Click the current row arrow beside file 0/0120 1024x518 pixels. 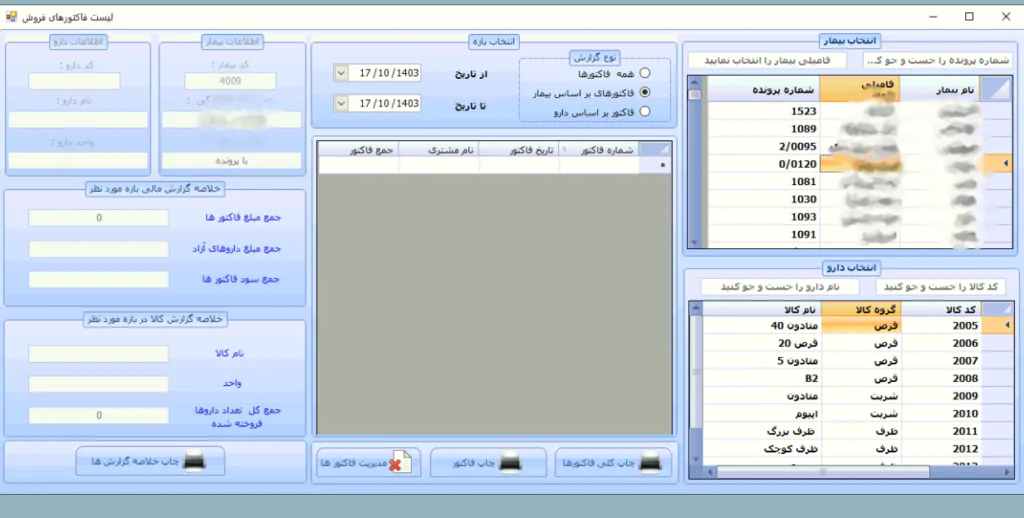(1006, 163)
